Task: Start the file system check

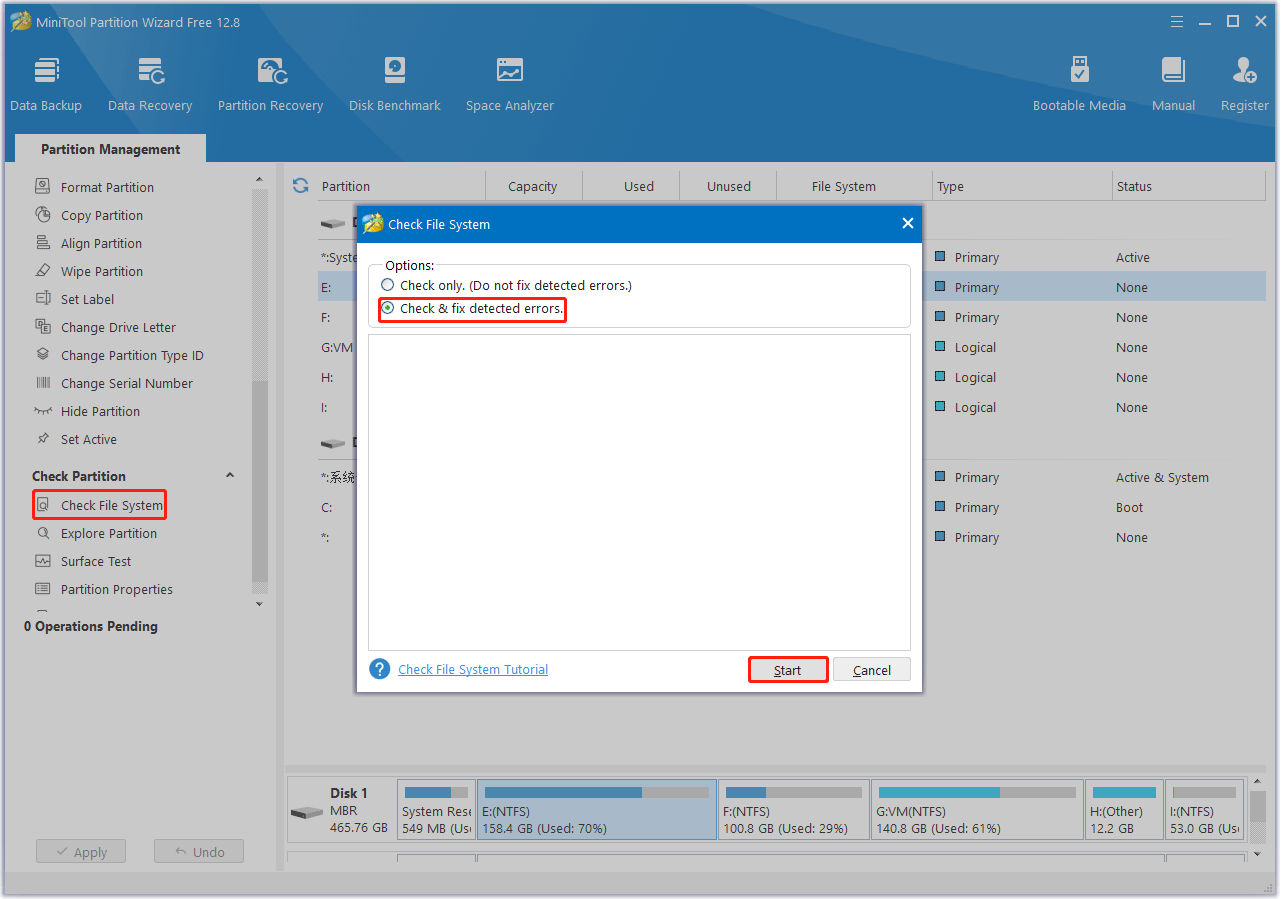Action: [788, 670]
